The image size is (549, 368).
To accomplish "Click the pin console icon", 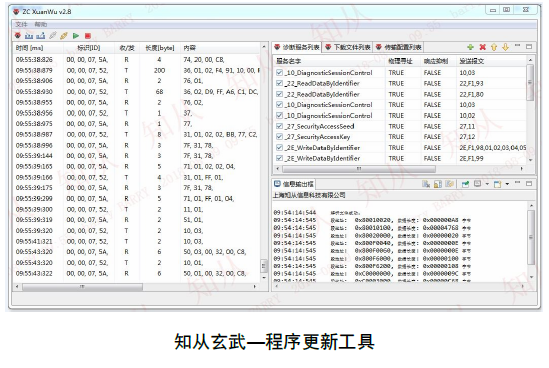I will pos(465,184).
